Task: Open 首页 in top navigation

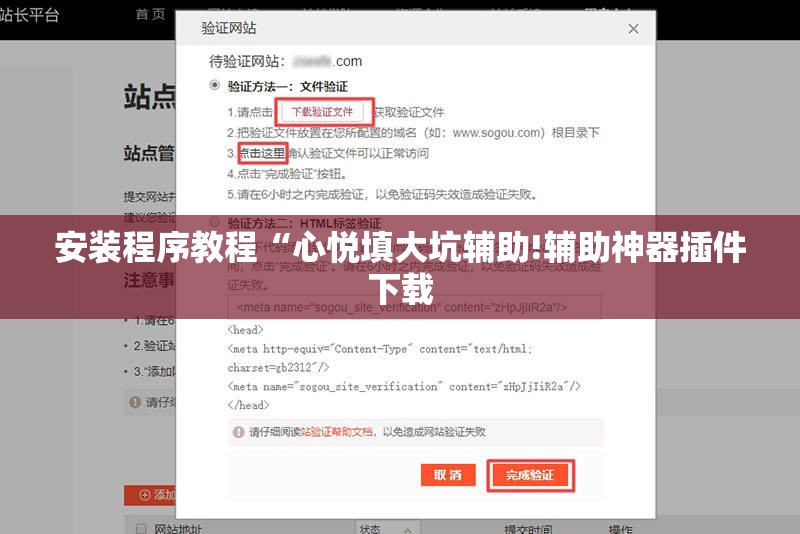Action: coord(151,14)
